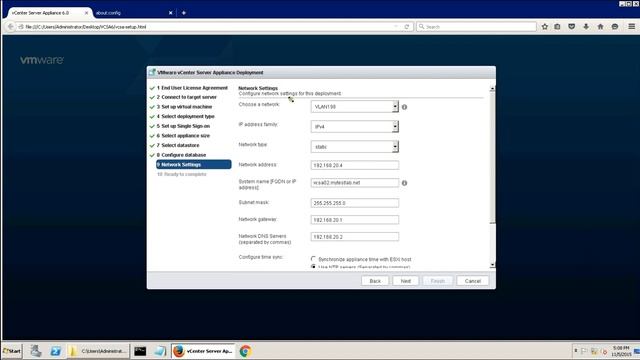
Task: Go to step 3 Set up virtual machine
Action: (184, 107)
